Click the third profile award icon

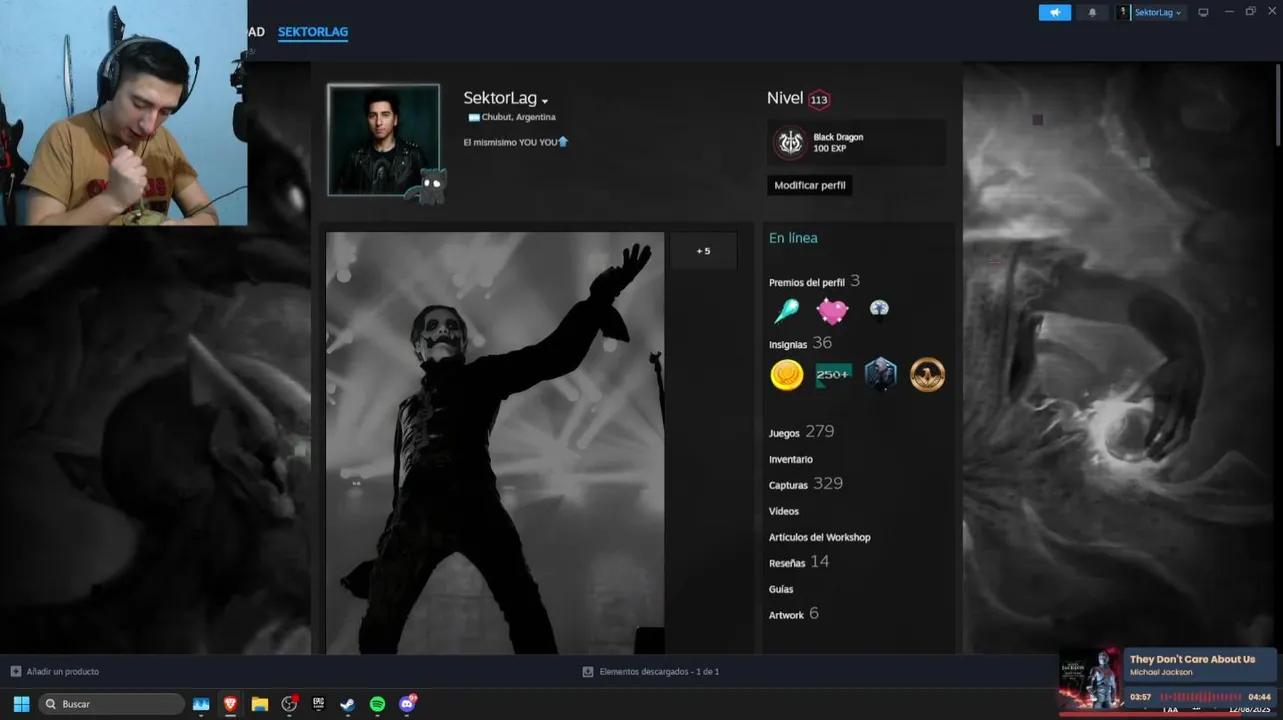tap(879, 309)
